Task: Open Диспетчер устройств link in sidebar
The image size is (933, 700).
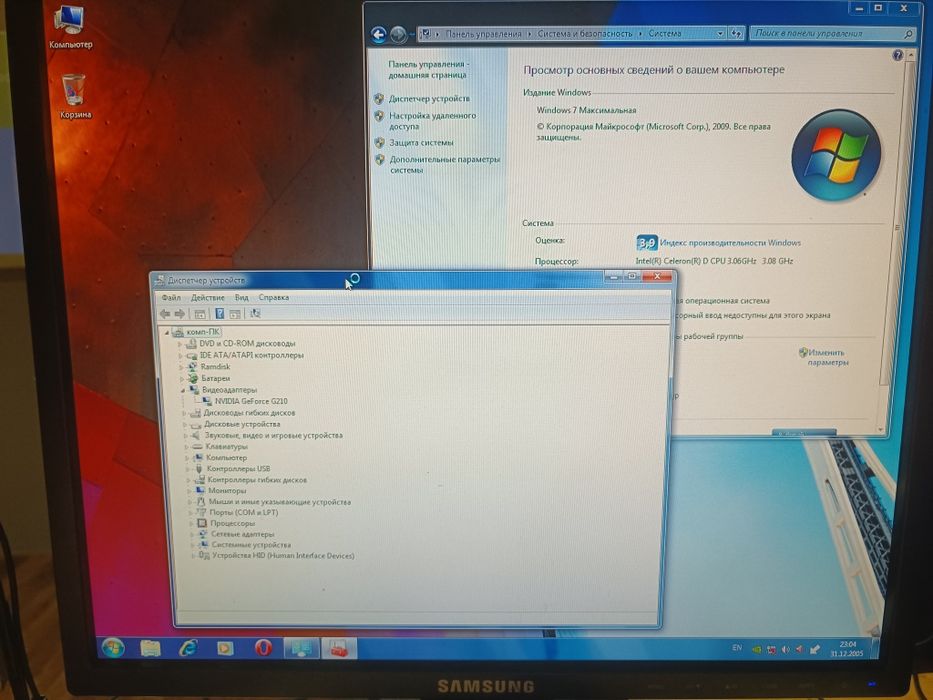Action: click(x=430, y=99)
